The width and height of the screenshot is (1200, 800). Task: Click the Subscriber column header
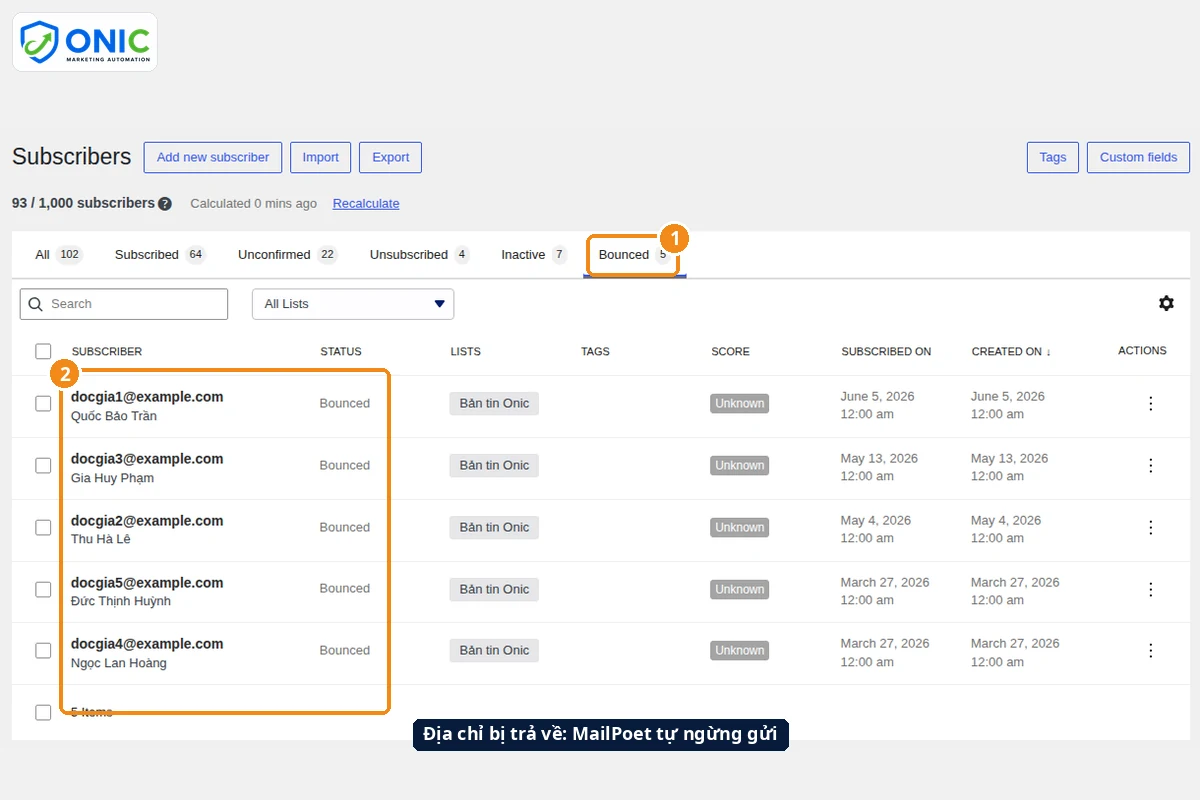[x=107, y=352]
